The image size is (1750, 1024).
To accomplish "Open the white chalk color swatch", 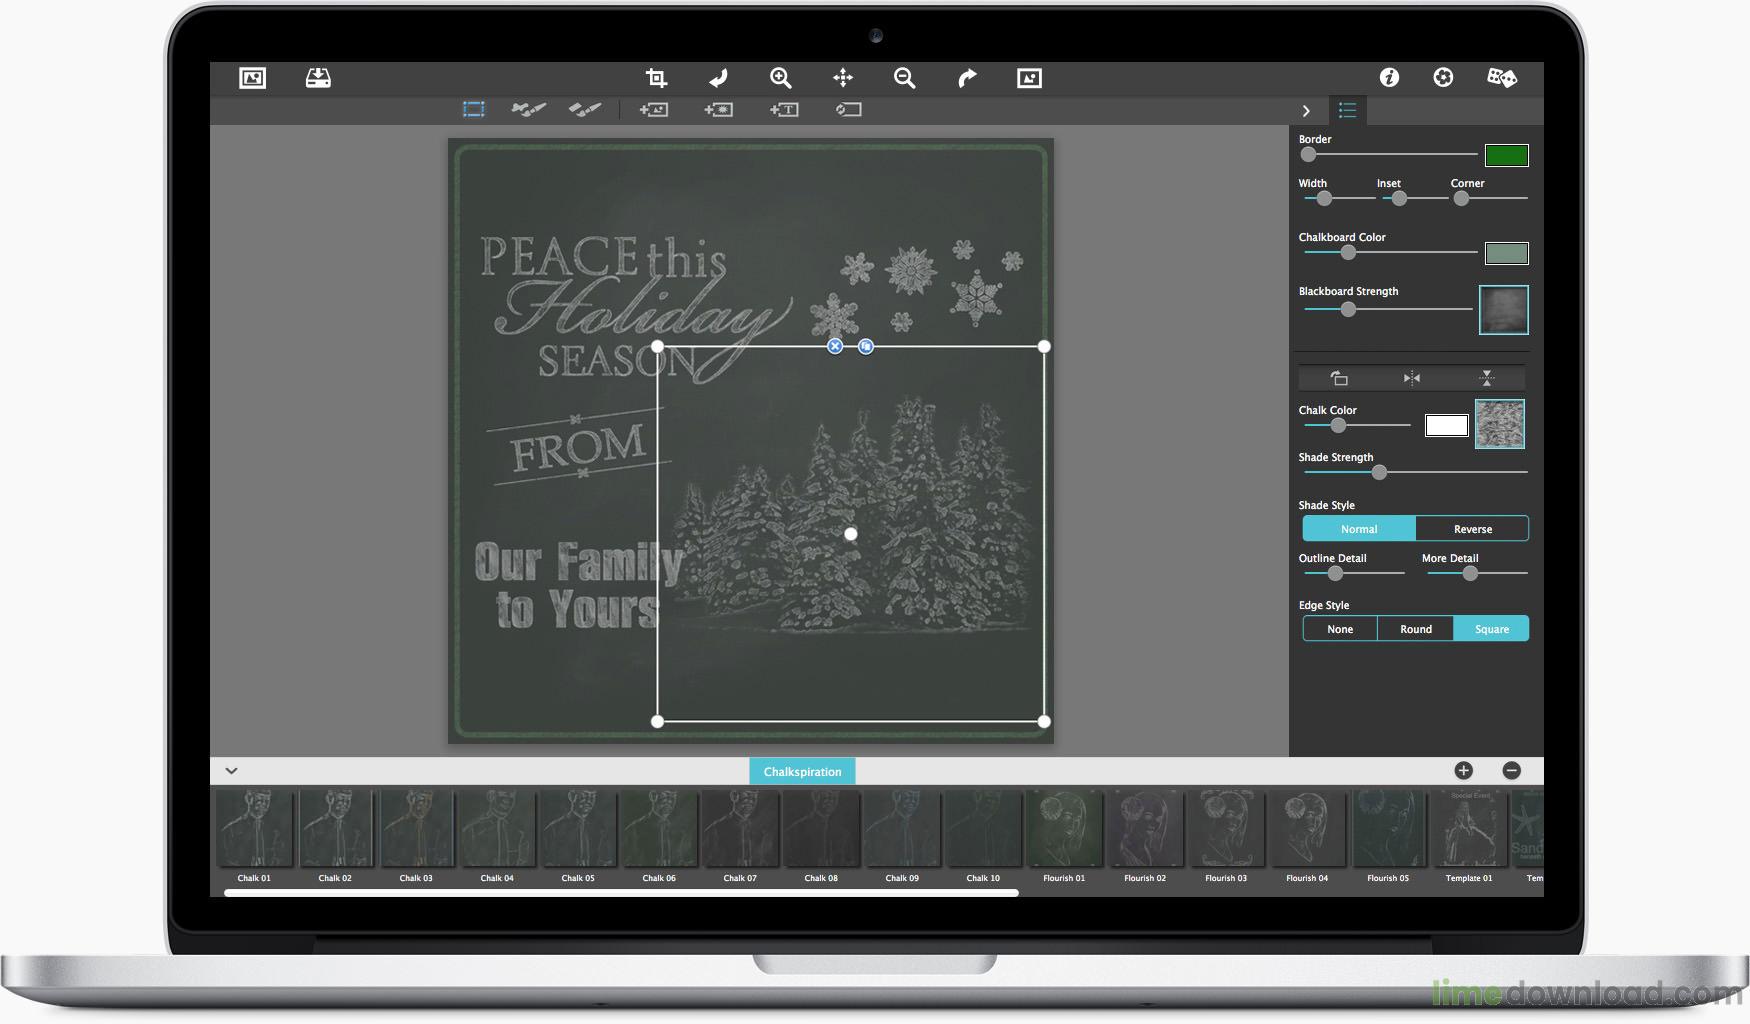I will [x=1446, y=425].
